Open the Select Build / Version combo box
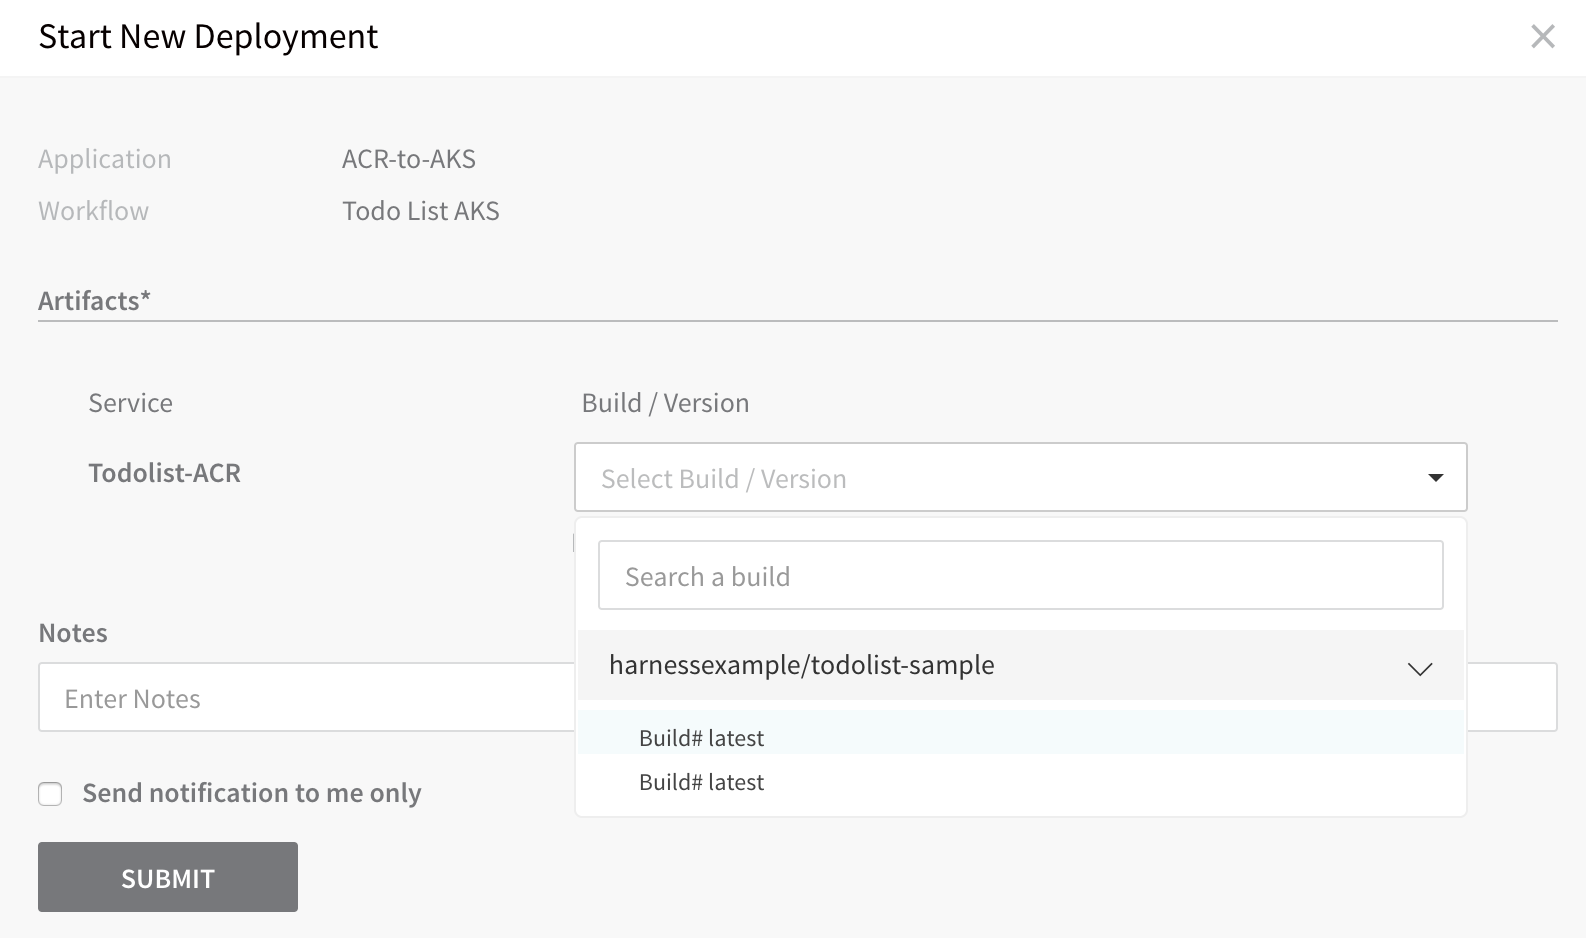The height and width of the screenshot is (938, 1586). [1021, 478]
